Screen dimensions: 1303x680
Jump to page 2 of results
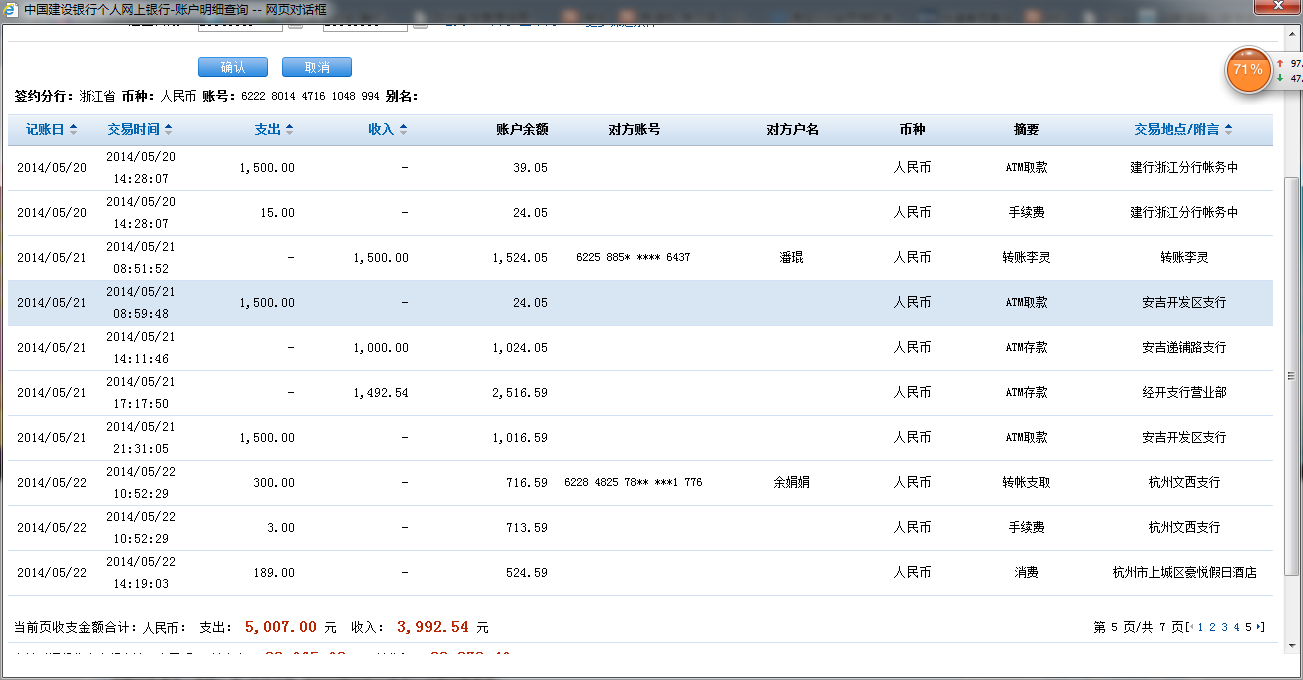(x=1212, y=628)
